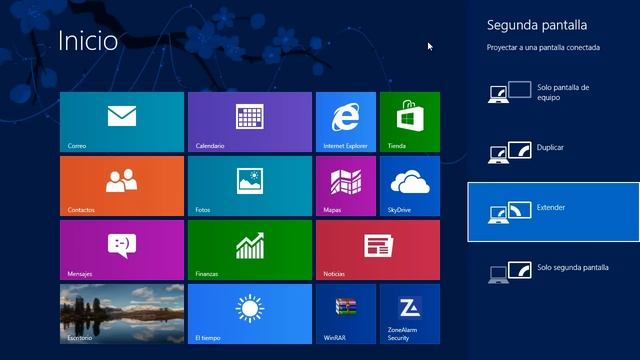This screenshot has width=640, height=360.
Task: Open the SkyDrive cloud tile
Action: [410, 186]
